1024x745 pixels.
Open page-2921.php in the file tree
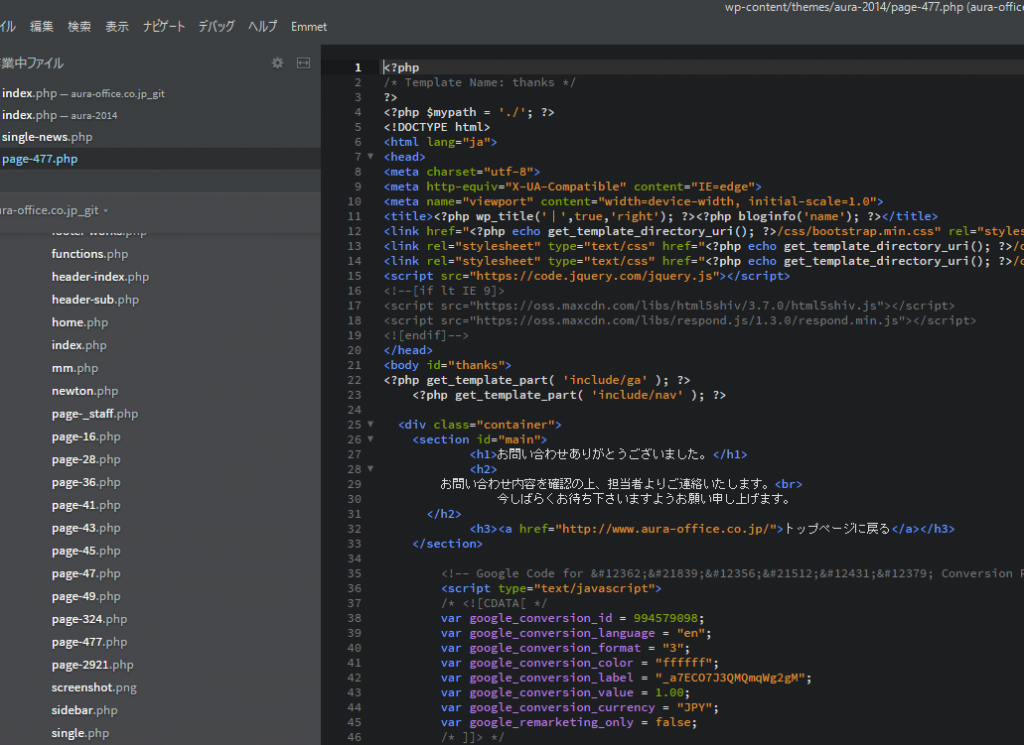[93, 665]
